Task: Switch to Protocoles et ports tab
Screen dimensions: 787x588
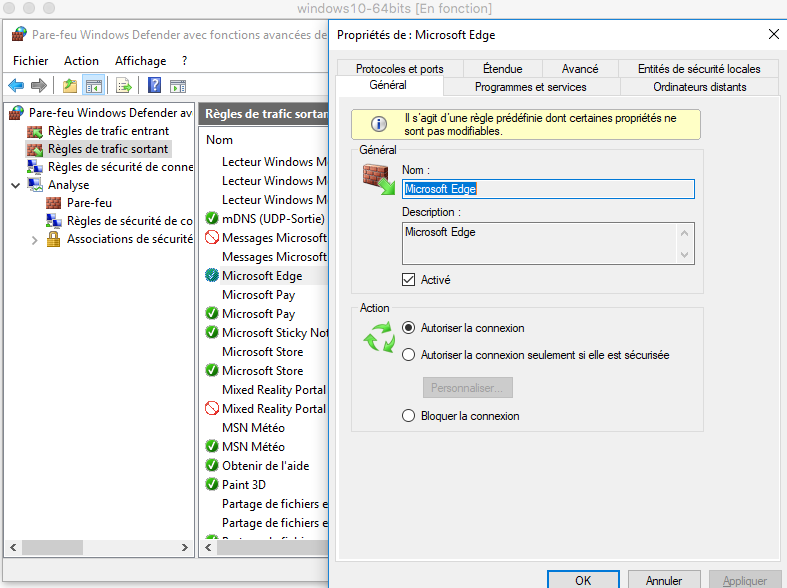Action: point(400,69)
